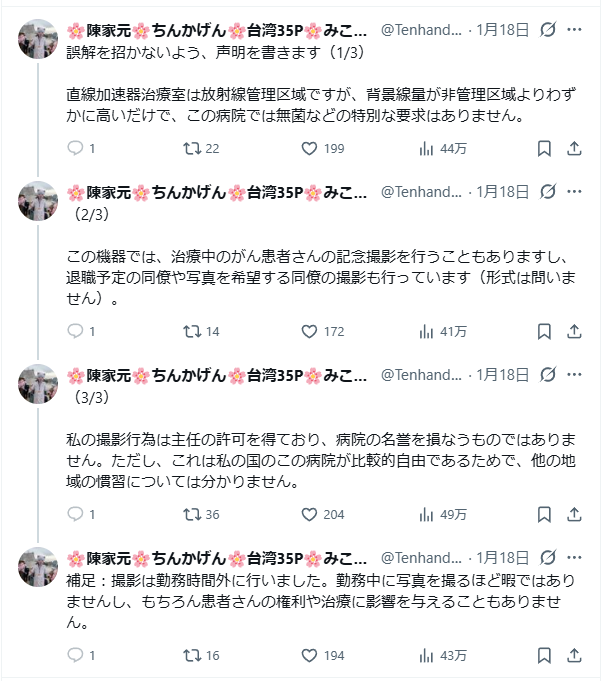The height and width of the screenshot is (681, 607).
Task: Click the profile avatar on the (3/3) tweet
Action: (38, 385)
